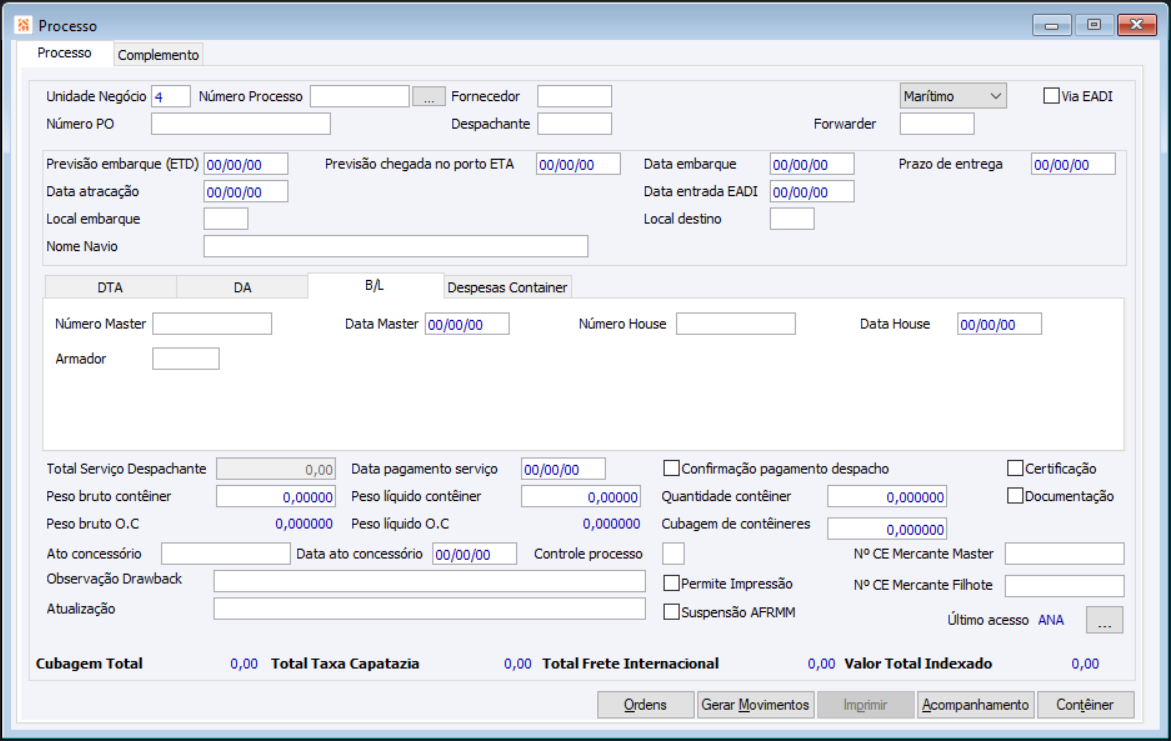The image size is (1171, 741).
Task: Open Acompanhamento
Action: click(975, 705)
